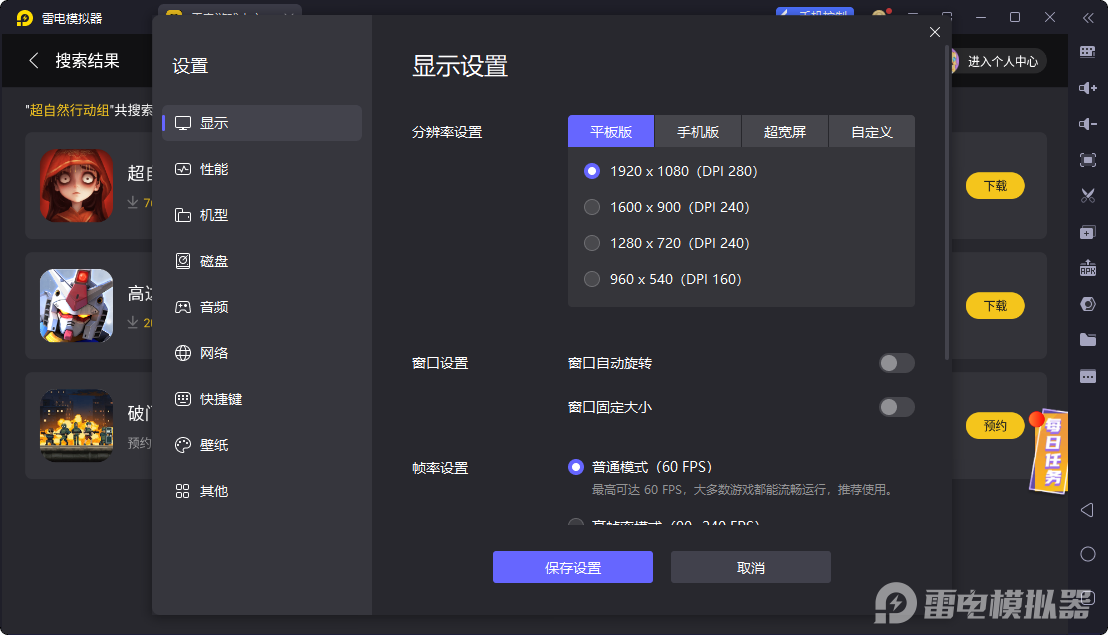Switch to the 超宽屏 resolution tab
Image resolution: width=1108 pixels, height=635 pixels.
coord(785,131)
